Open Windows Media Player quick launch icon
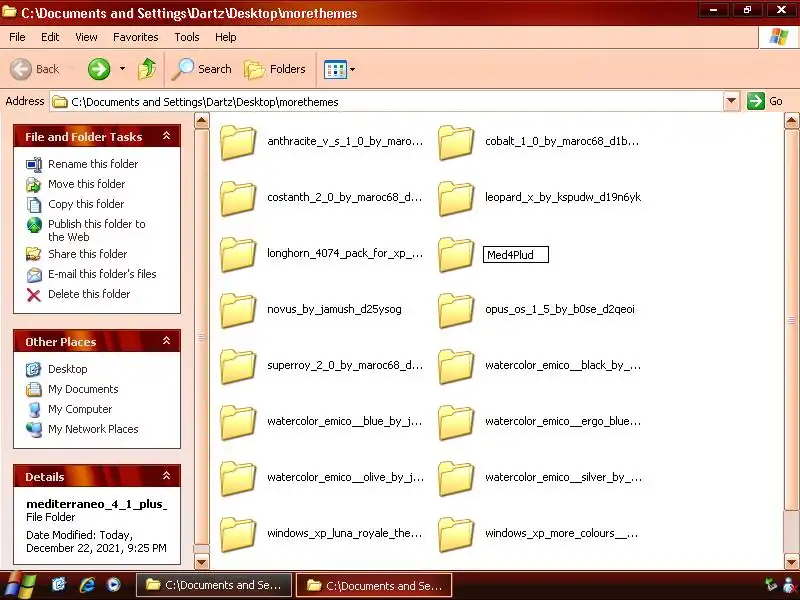 click(x=114, y=585)
